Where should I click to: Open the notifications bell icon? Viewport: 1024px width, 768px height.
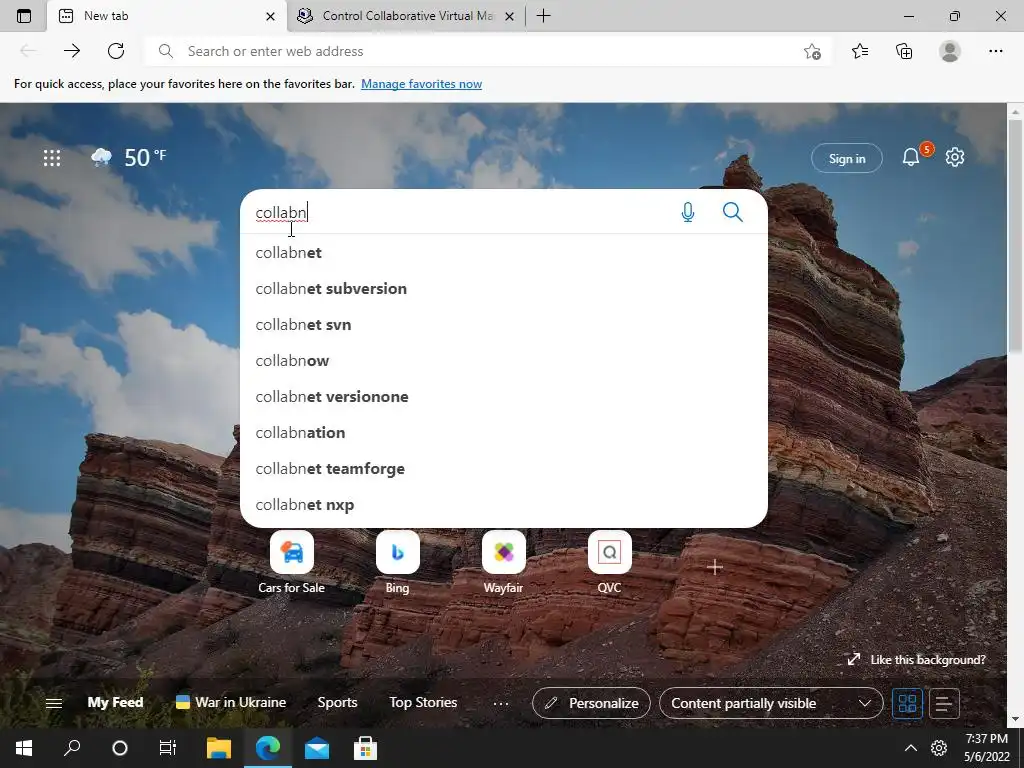pyautogui.click(x=911, y=157)
